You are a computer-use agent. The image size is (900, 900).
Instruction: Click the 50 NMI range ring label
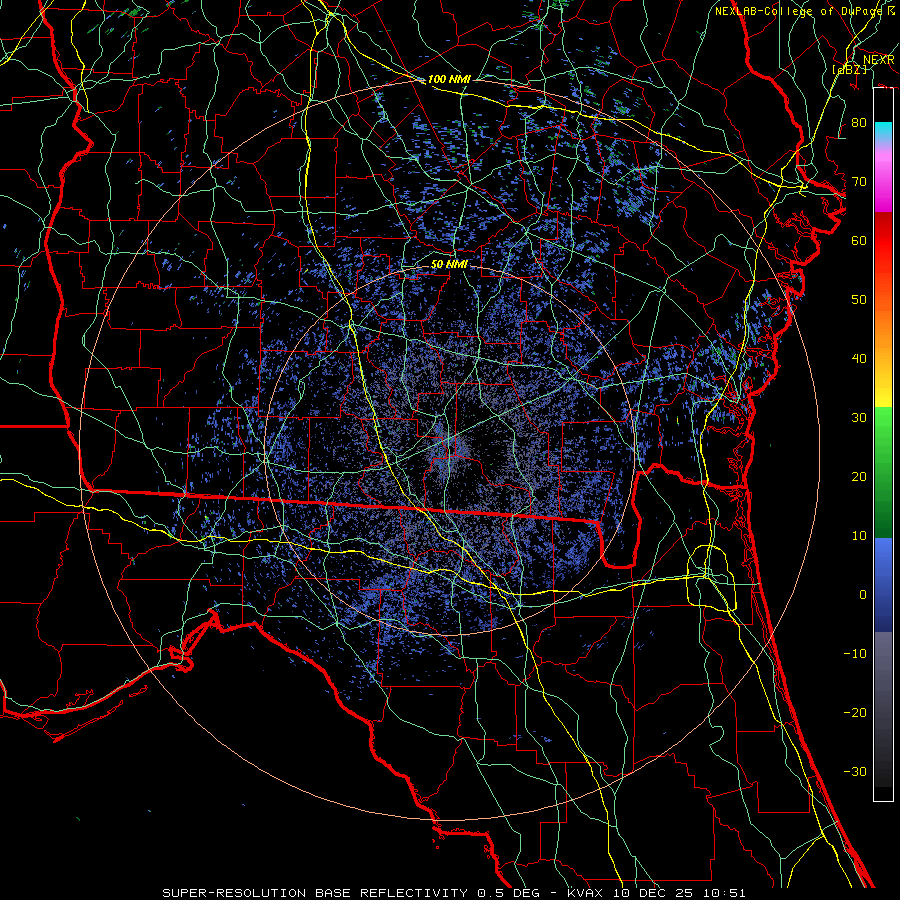tap(449, 265)
